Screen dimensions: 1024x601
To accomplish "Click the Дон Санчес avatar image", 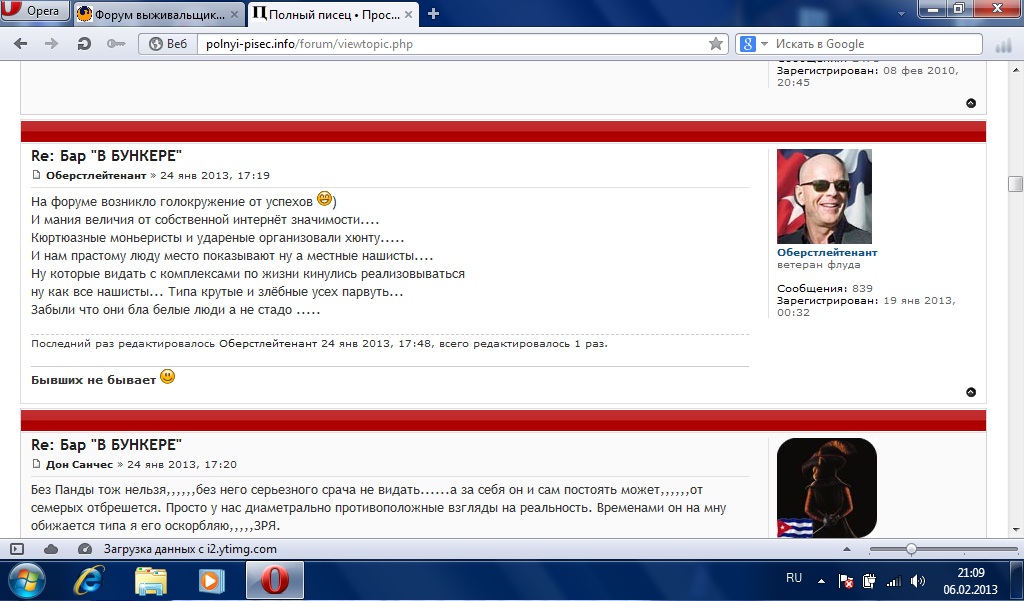I will point(827,488).
